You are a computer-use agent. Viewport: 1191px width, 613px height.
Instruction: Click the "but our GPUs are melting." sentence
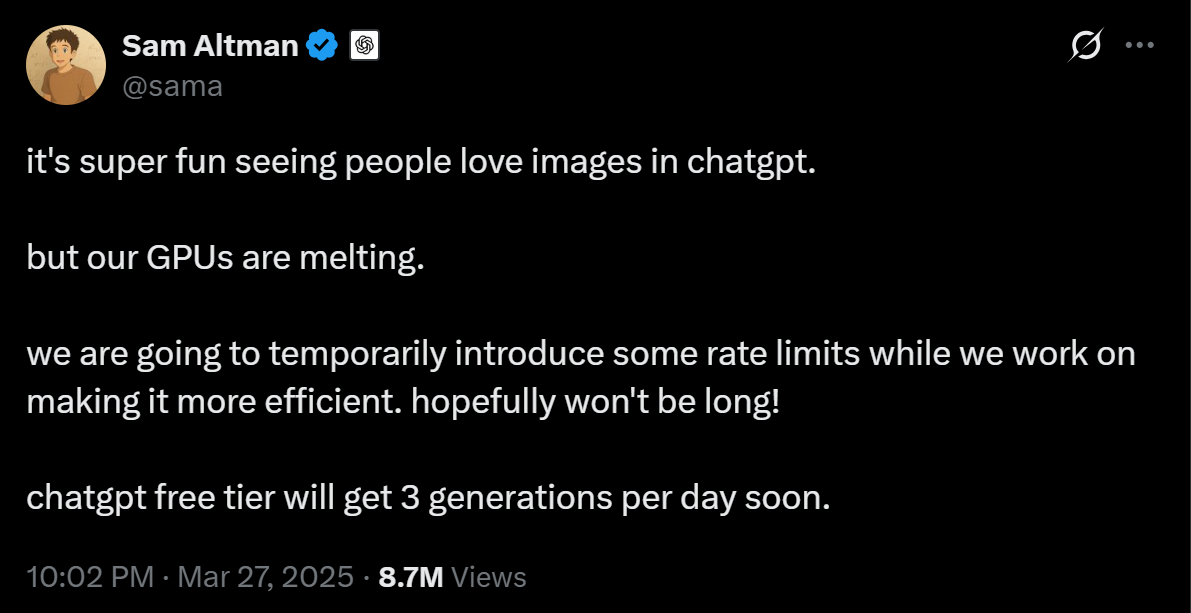click(226, 257)
